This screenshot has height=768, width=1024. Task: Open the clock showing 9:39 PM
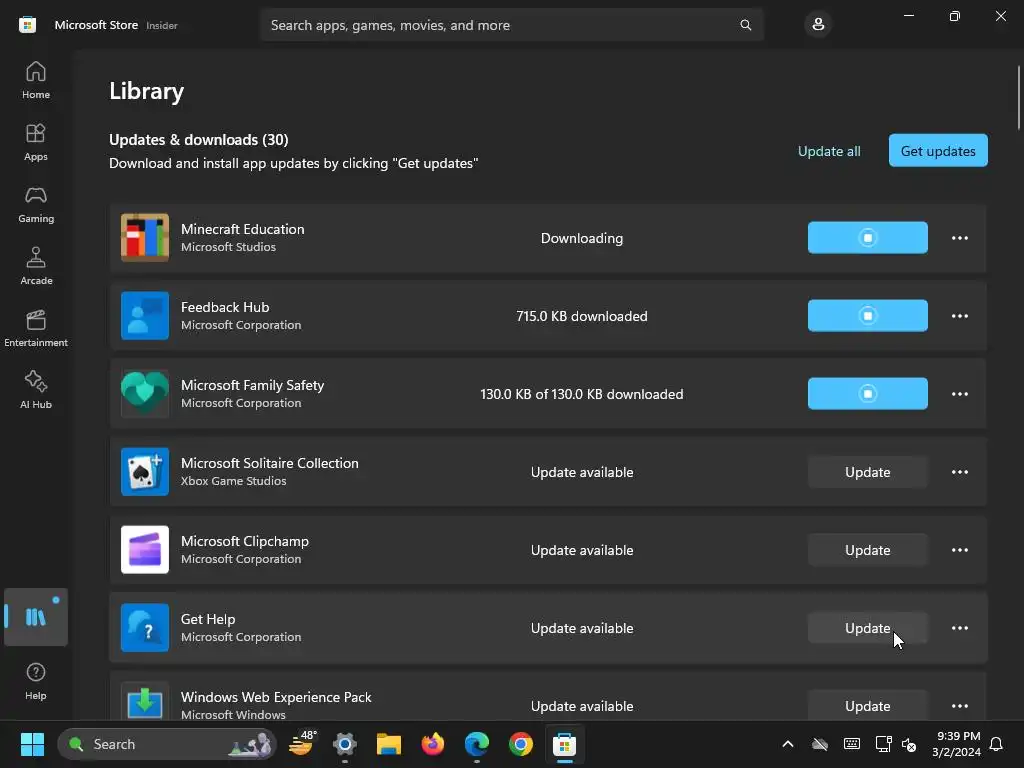click(x=956, y=744)
